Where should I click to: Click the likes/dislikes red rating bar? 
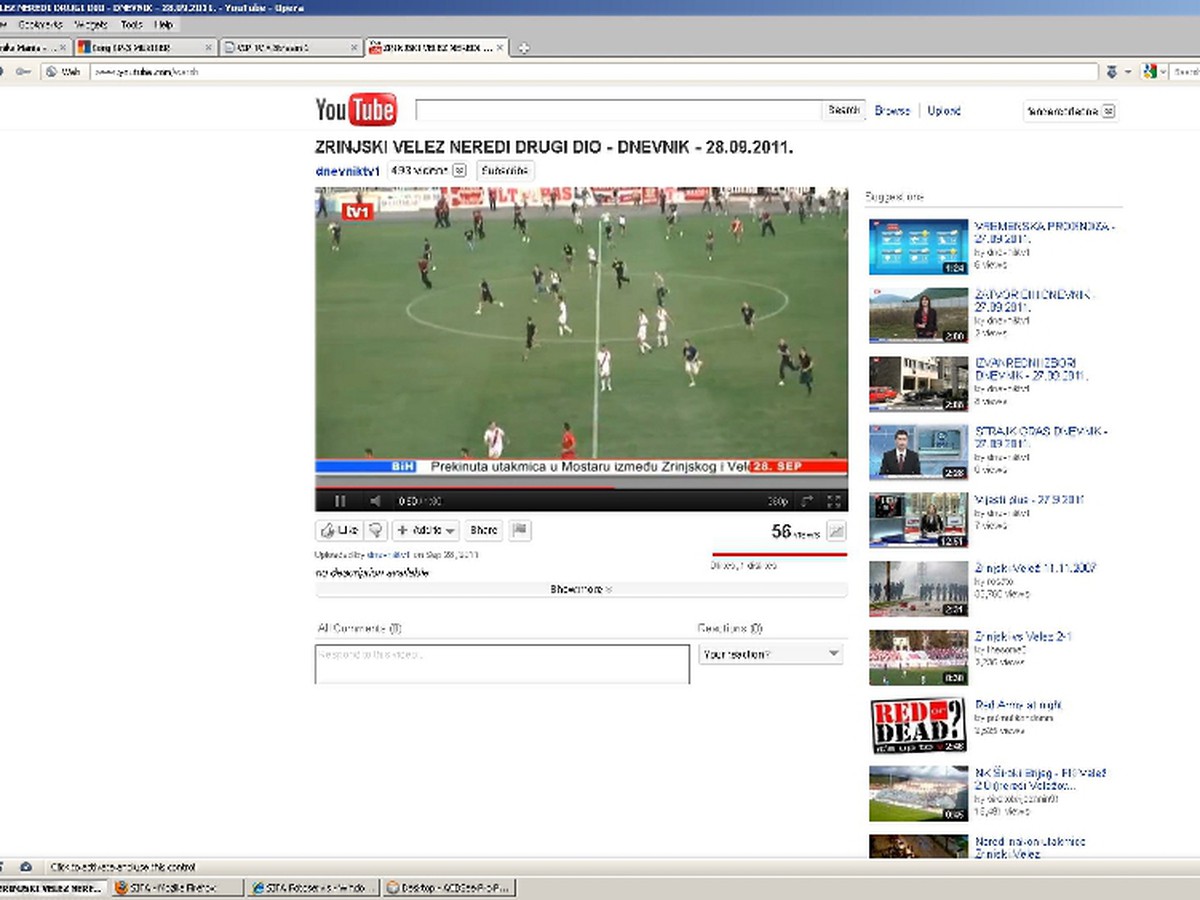(779, 554)
